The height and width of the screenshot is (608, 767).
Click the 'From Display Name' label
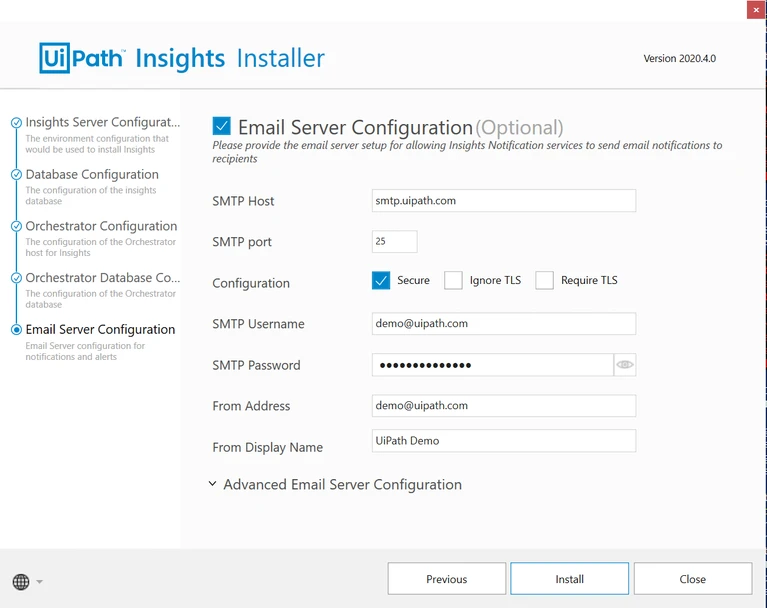pos(268,447)
